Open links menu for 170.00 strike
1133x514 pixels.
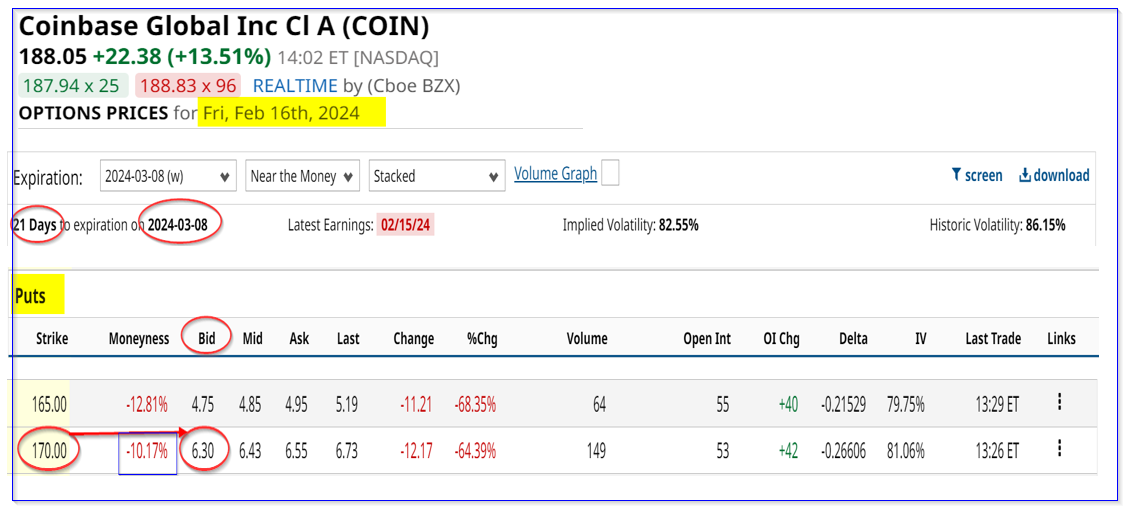pos(1059,450)
